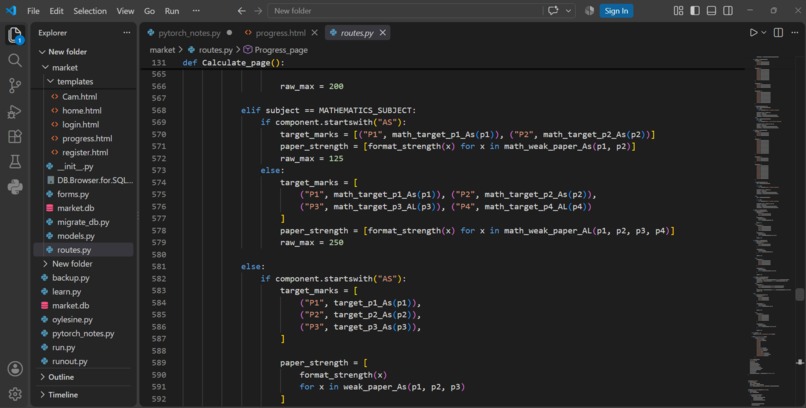Toggle the secondary side bar
Viewport: 806px width, 408px height.
pos(728,11)
